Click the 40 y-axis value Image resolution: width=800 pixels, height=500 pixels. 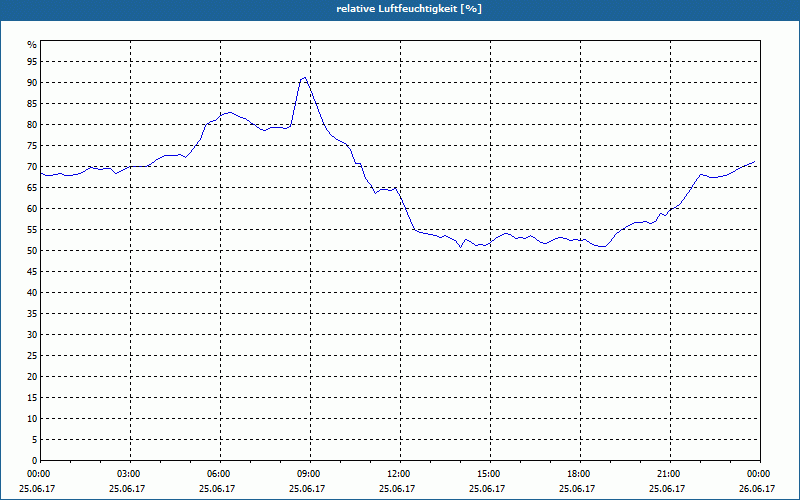[32, 293]
